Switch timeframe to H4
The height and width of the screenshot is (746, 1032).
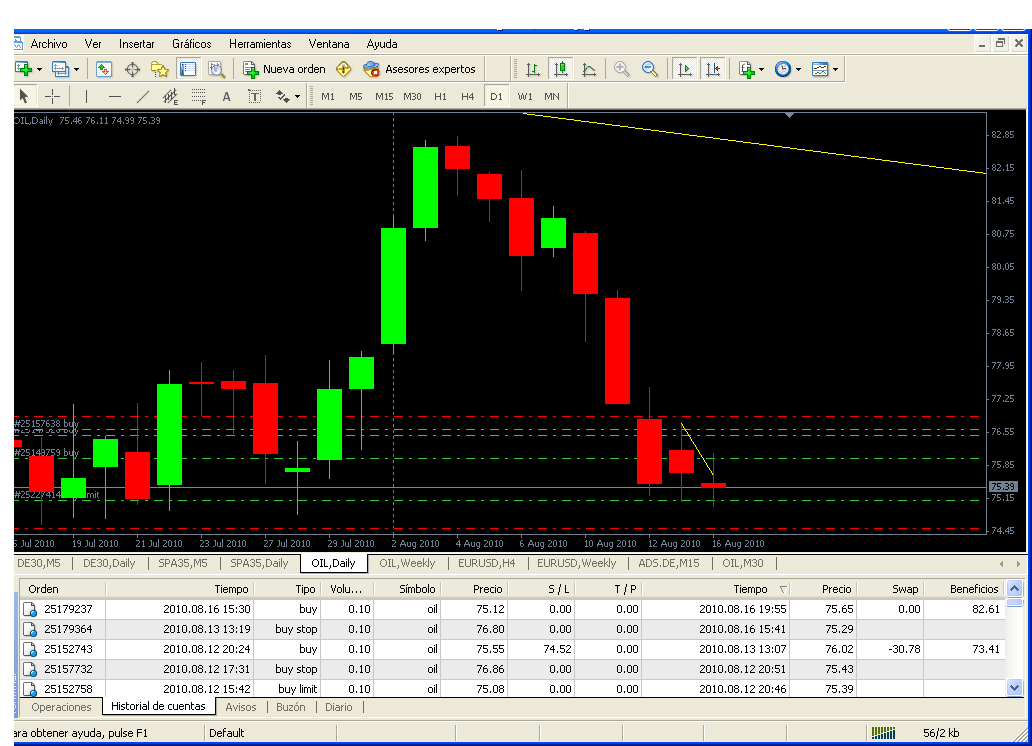[468, 96]
